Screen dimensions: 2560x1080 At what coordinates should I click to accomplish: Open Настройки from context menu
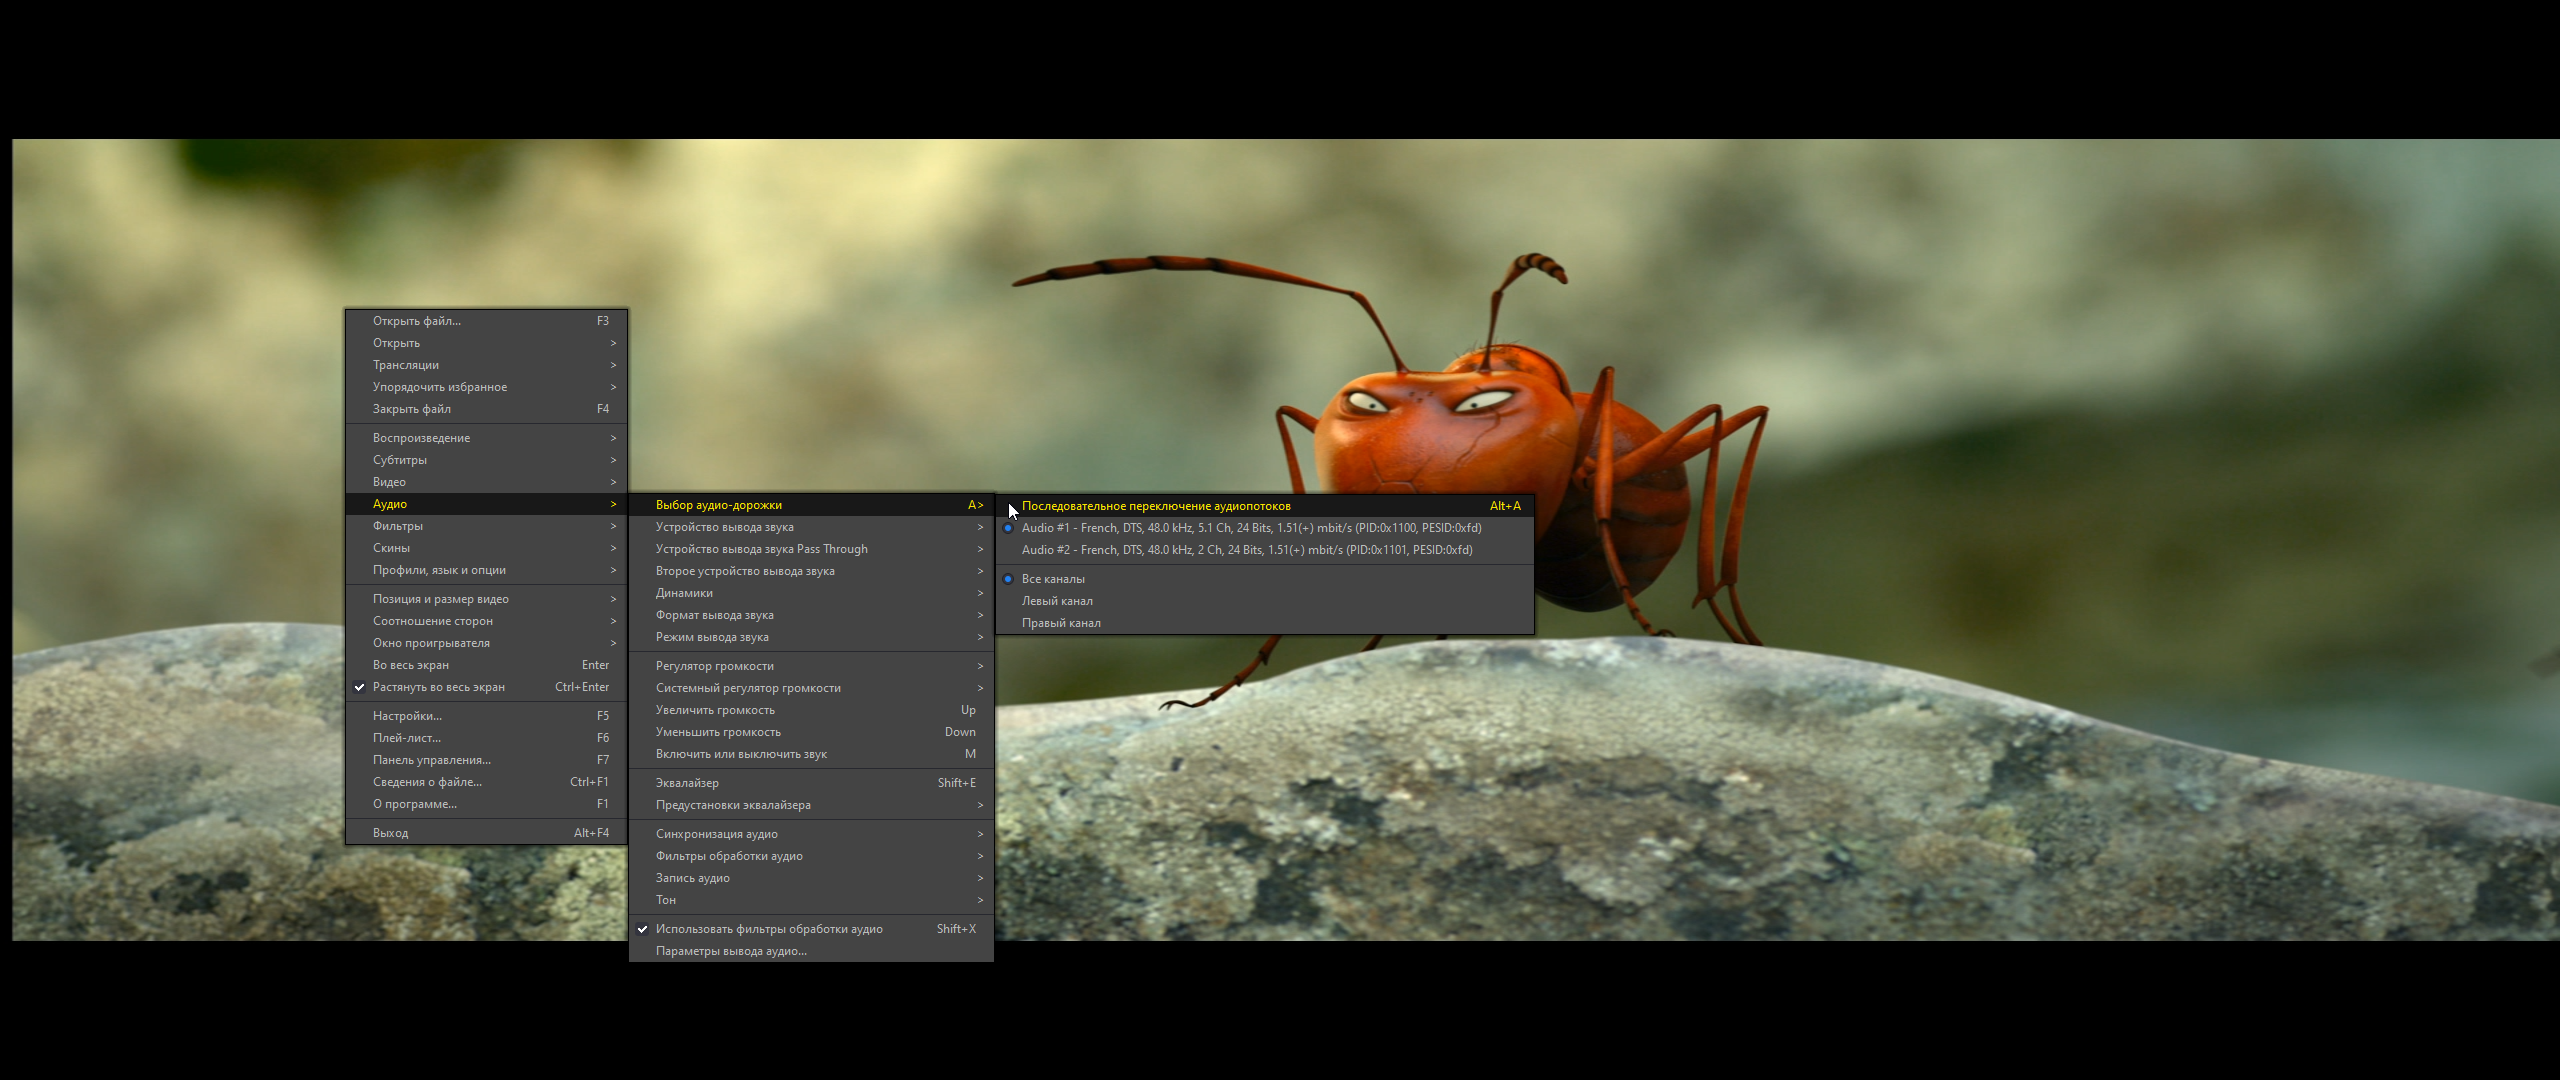tap(407, 716)
